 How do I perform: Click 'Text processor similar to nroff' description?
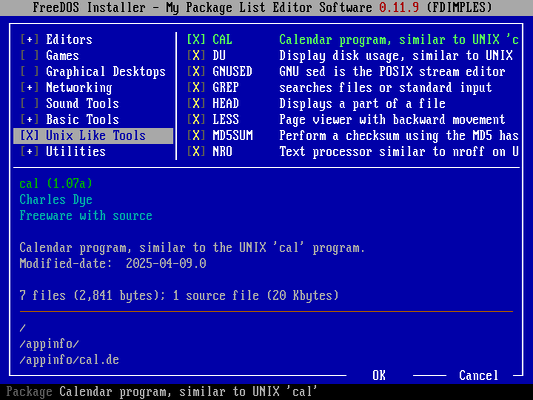point(399,152)
